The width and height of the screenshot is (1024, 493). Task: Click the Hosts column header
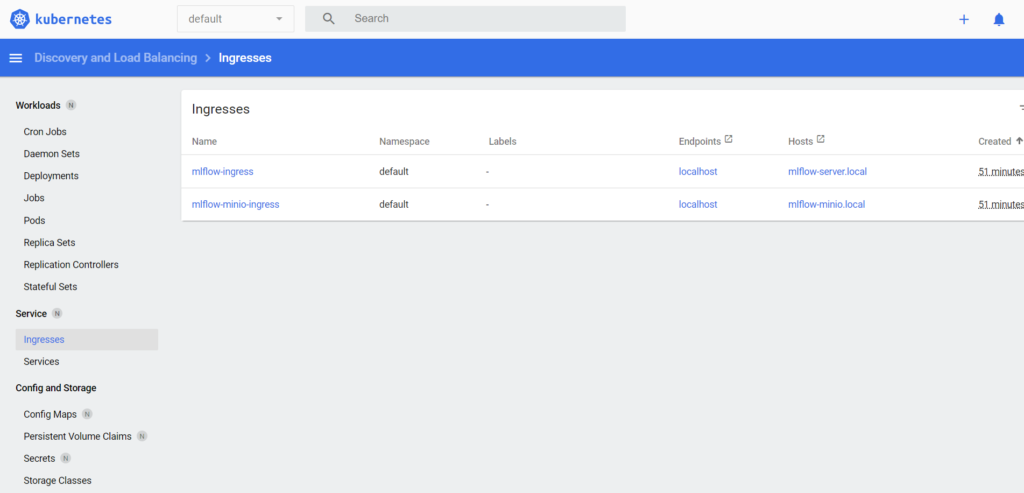801,141
